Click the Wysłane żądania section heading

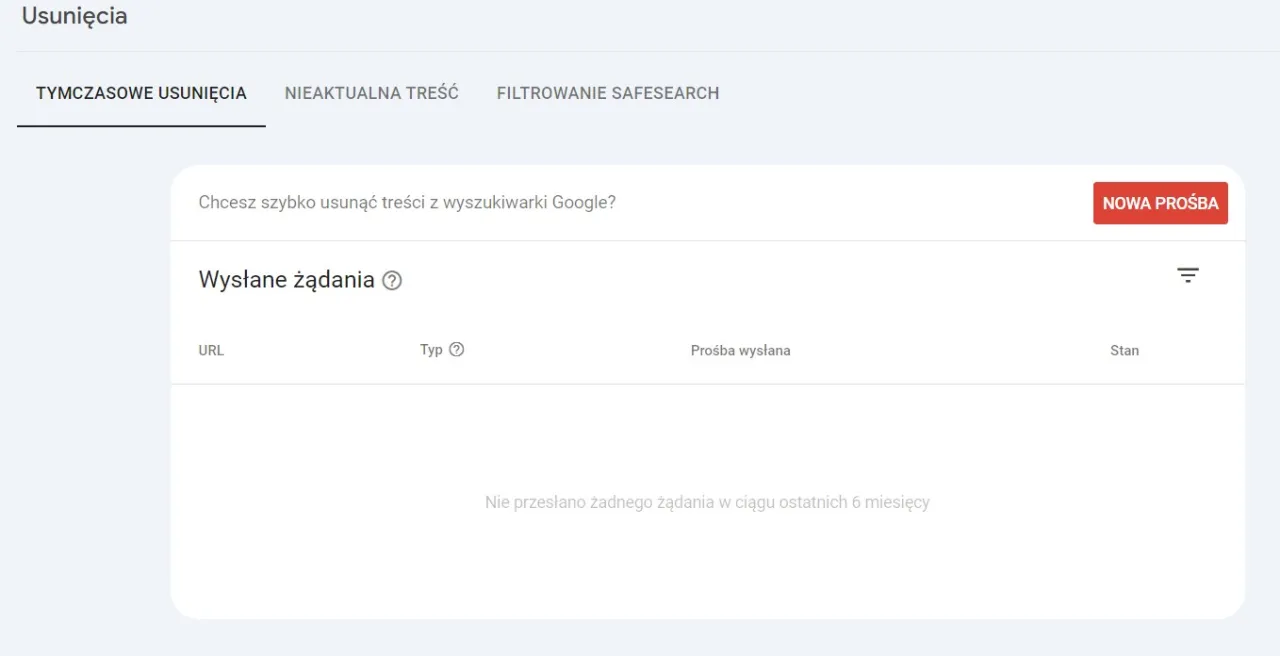click(285, 279)
